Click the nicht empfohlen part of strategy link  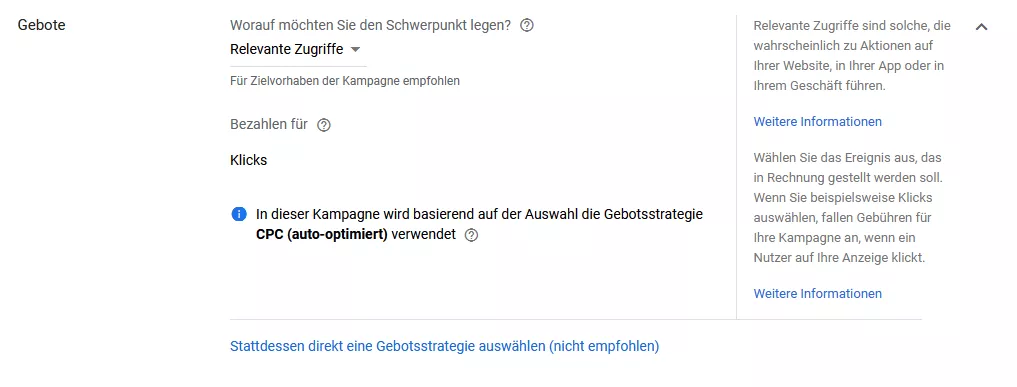pyautogui.click(x=604, y=346)
